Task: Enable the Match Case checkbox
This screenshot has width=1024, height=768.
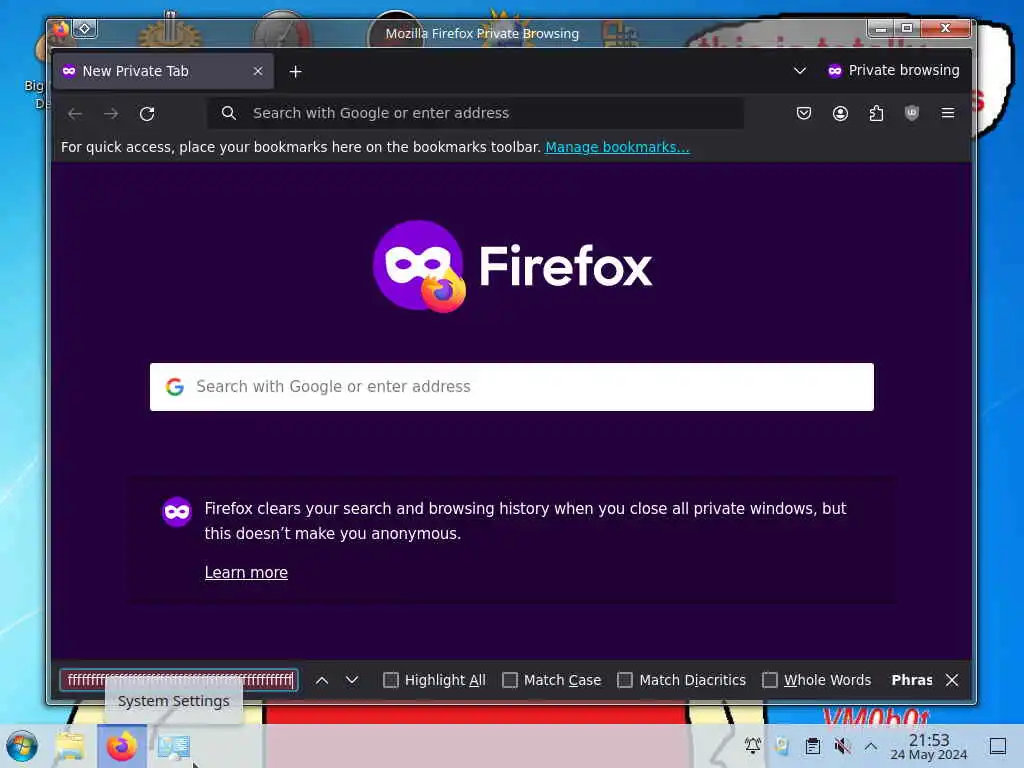Action: pyautogui.click(x=509, y=680)
